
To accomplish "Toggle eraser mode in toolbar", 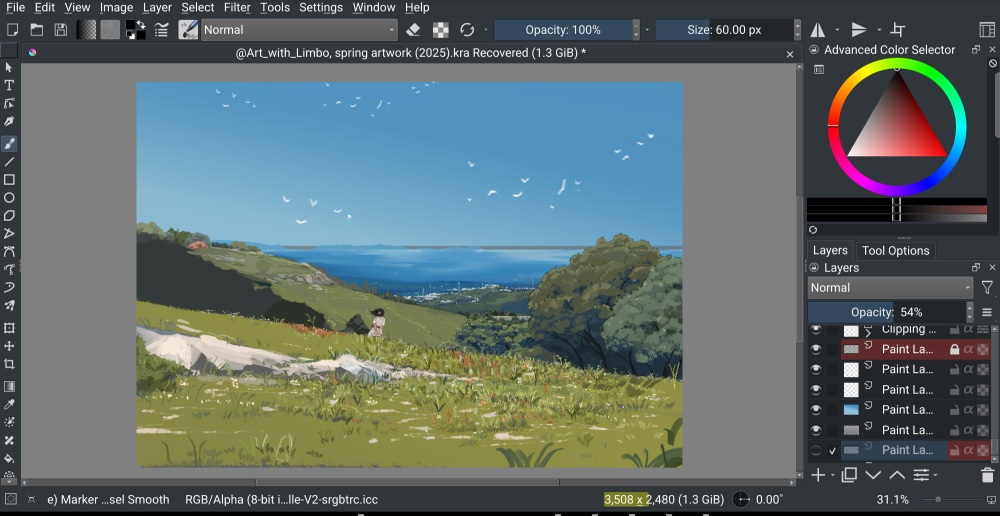I will point(413,29).
